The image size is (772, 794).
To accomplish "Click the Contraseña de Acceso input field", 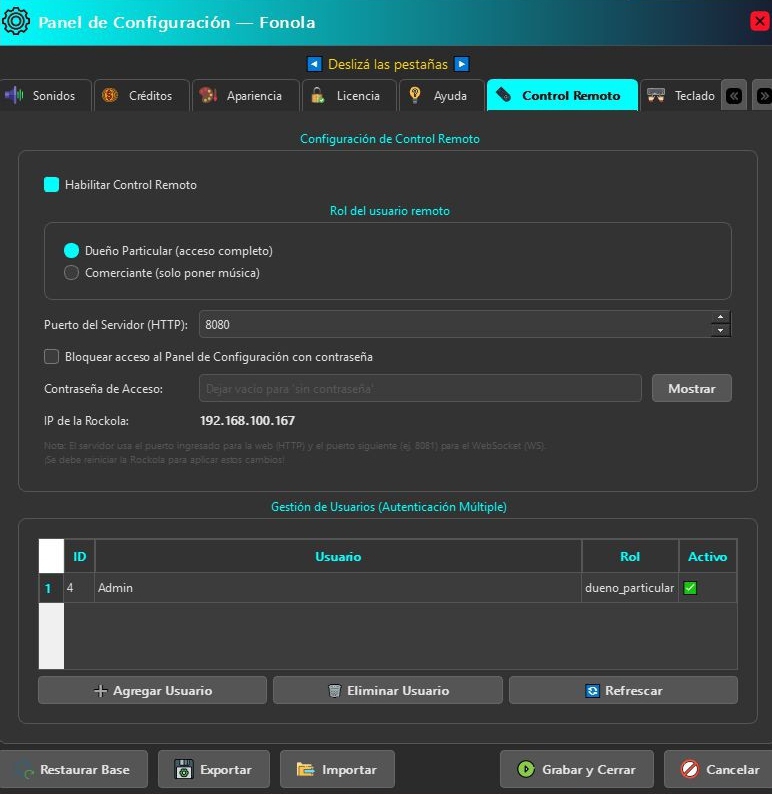I will coord(420,388).
